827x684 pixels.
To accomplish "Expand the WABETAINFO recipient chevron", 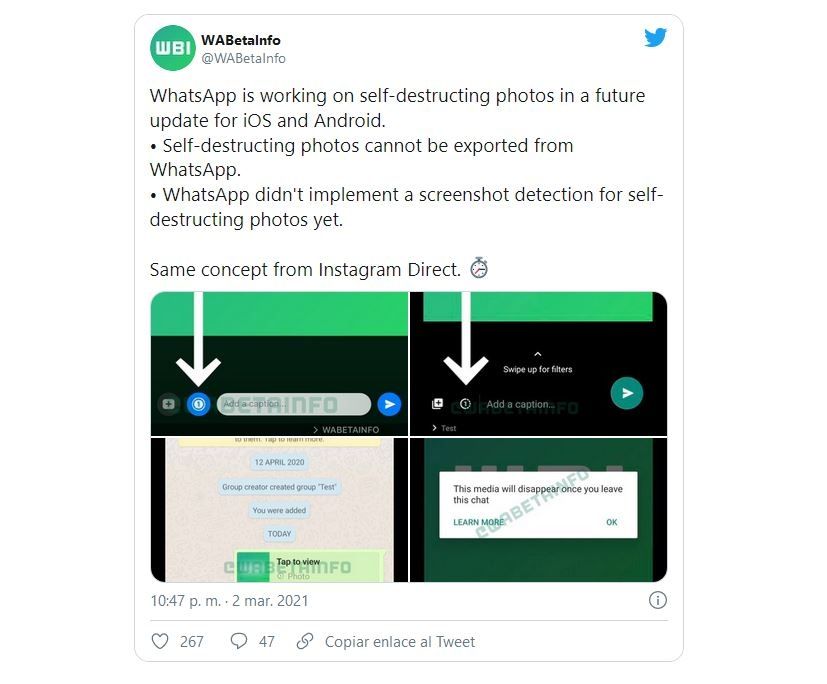I will click(x=315, y=430).
